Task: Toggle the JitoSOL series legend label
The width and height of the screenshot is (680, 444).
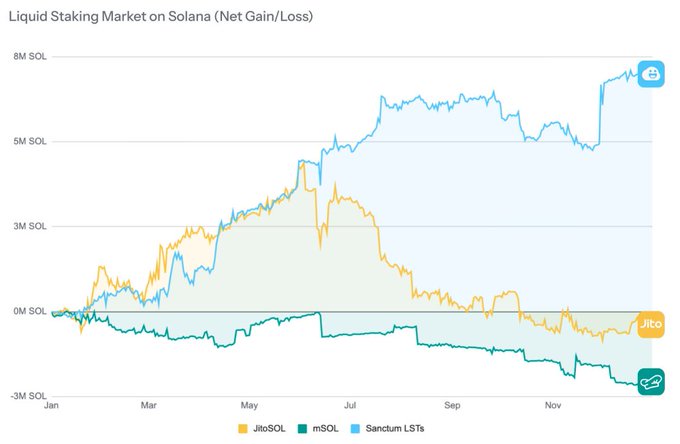Action: pos(270,429)
